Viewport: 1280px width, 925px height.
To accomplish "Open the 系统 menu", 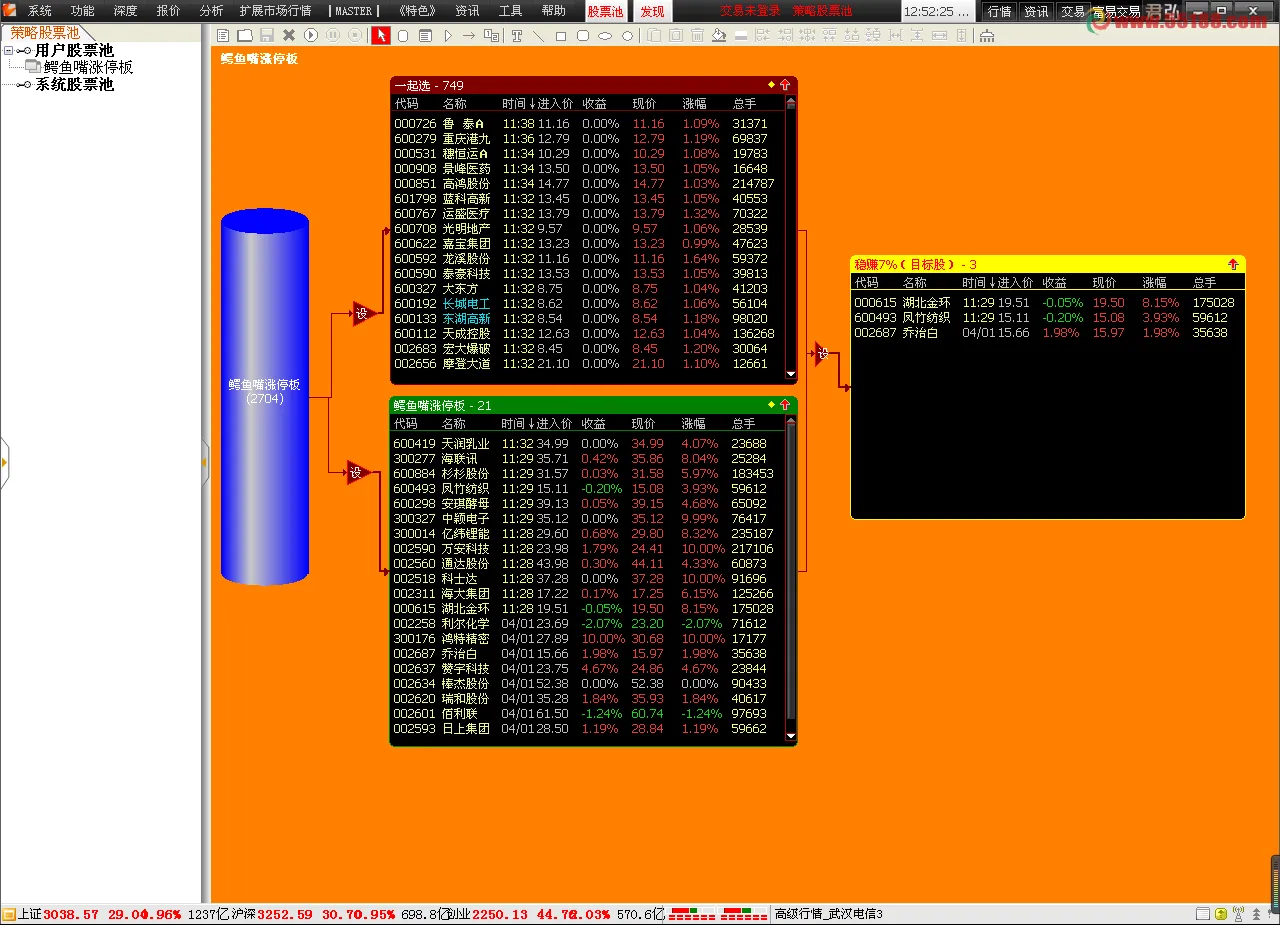I will tap(40, 11).
